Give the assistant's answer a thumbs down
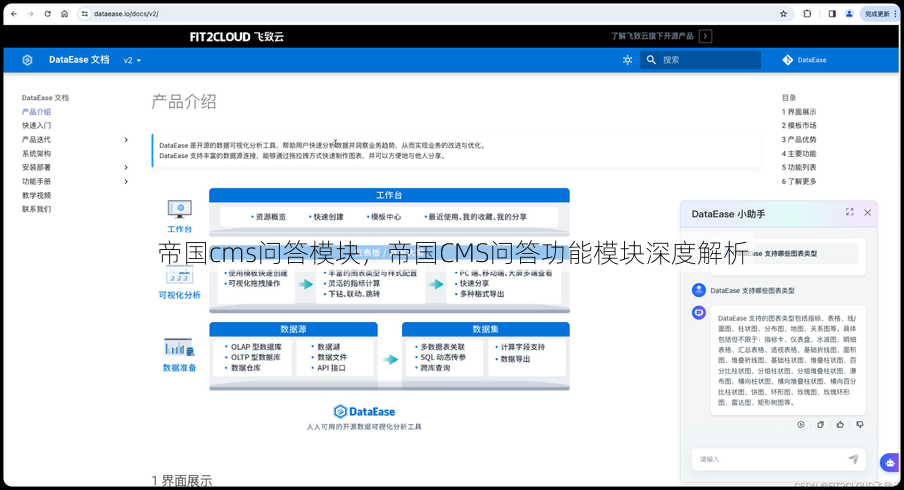 point(860,425)
